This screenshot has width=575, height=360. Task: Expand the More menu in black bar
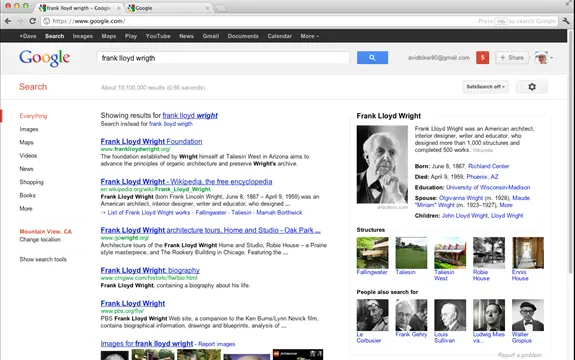pyautogui.click(x=310, y=36)
